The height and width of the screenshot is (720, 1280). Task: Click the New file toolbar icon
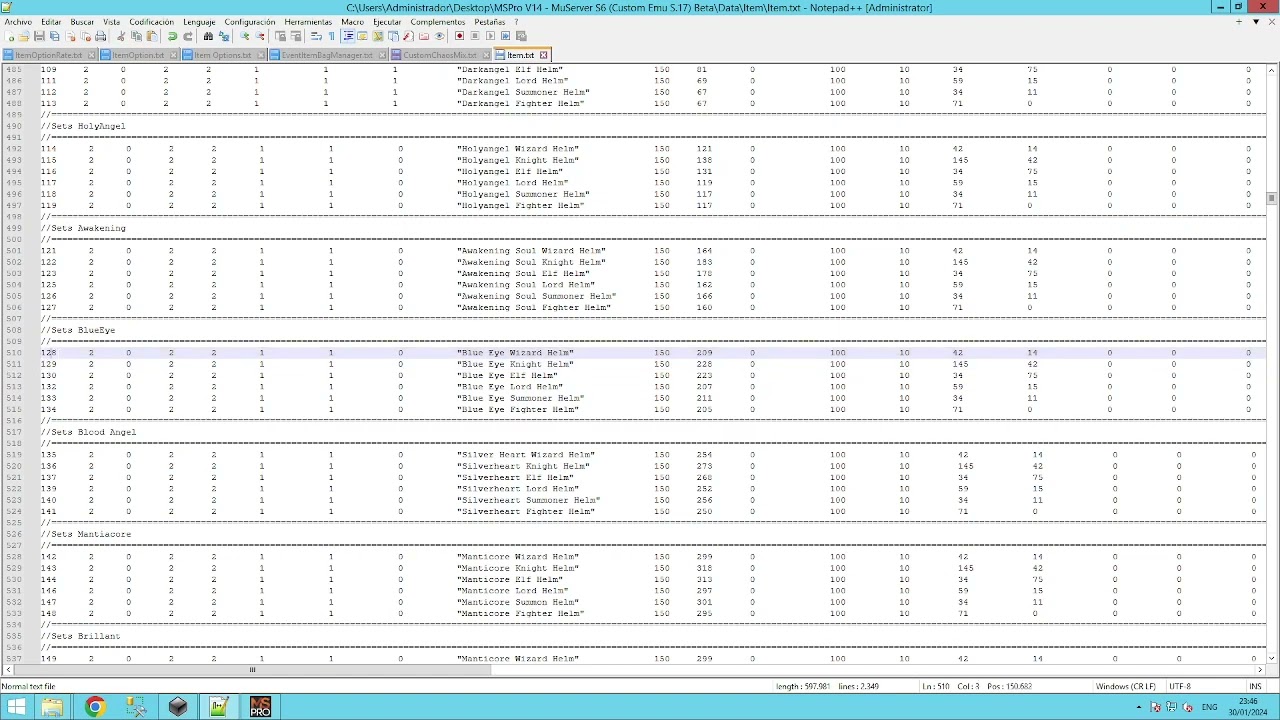[x=9, y=36]
